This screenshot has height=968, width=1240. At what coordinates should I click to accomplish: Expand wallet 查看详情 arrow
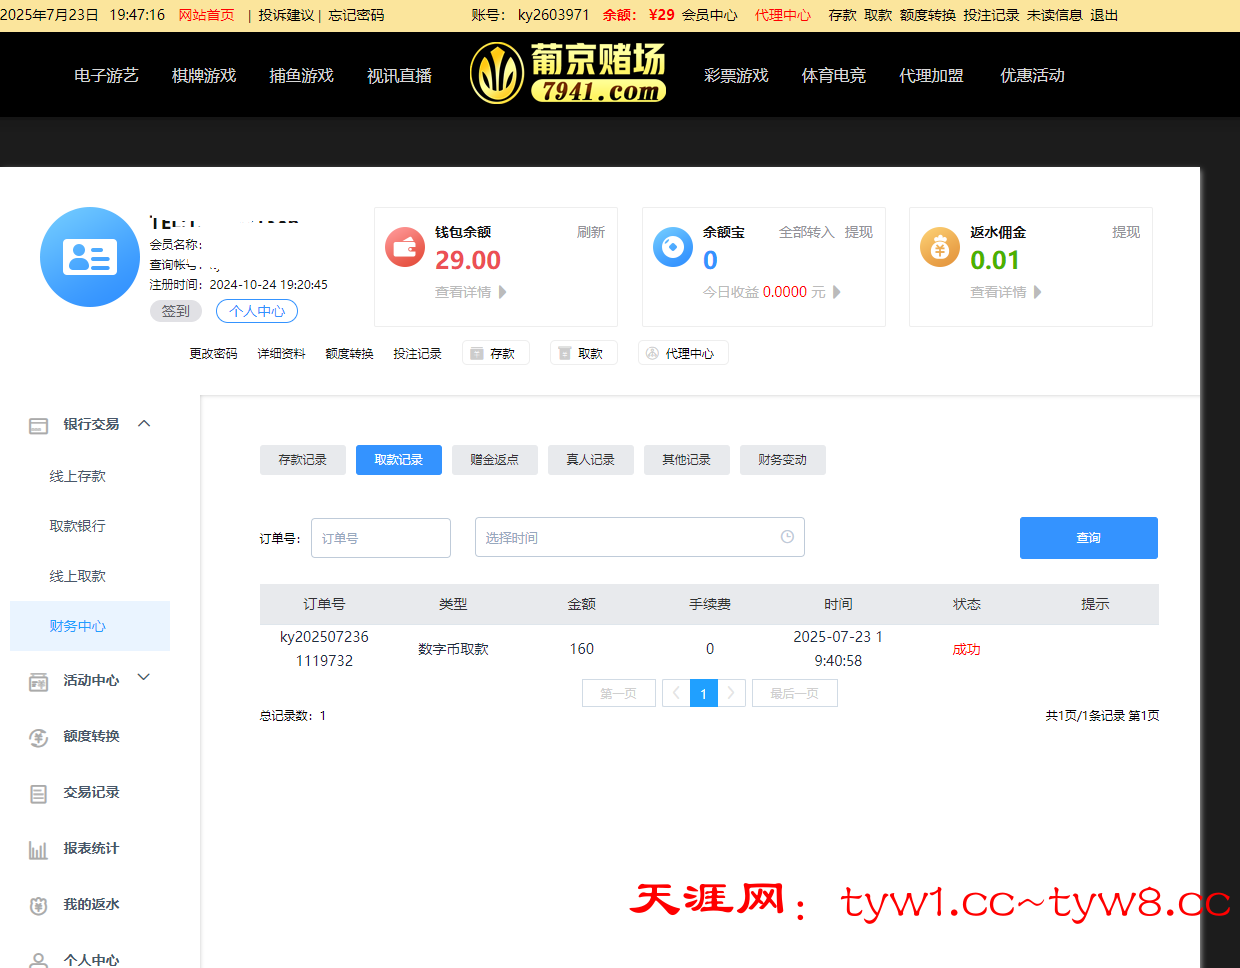click(502, 292)
